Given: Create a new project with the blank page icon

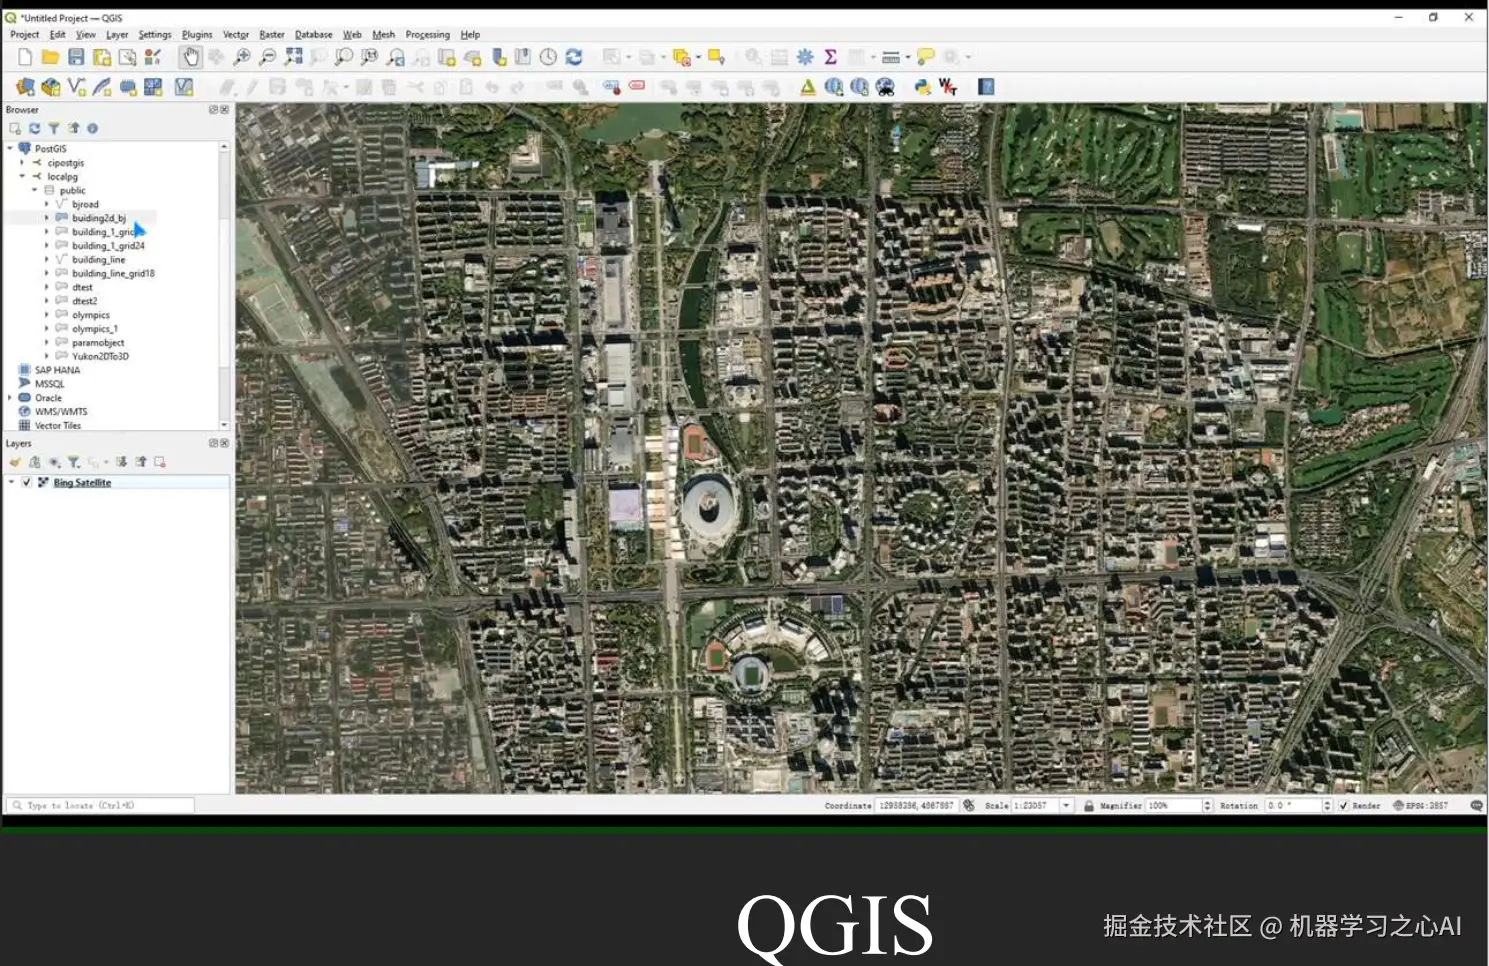Looking at the screenshot, I should click(x=25, y=57).
